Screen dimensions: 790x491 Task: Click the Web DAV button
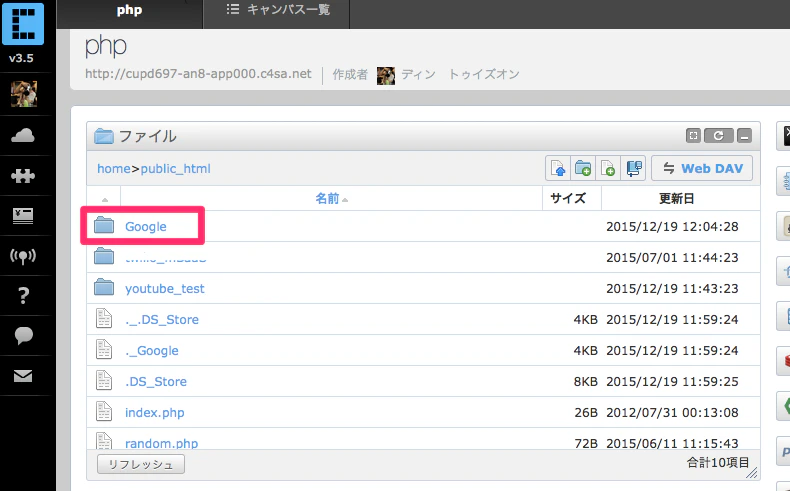coord(702,168)
